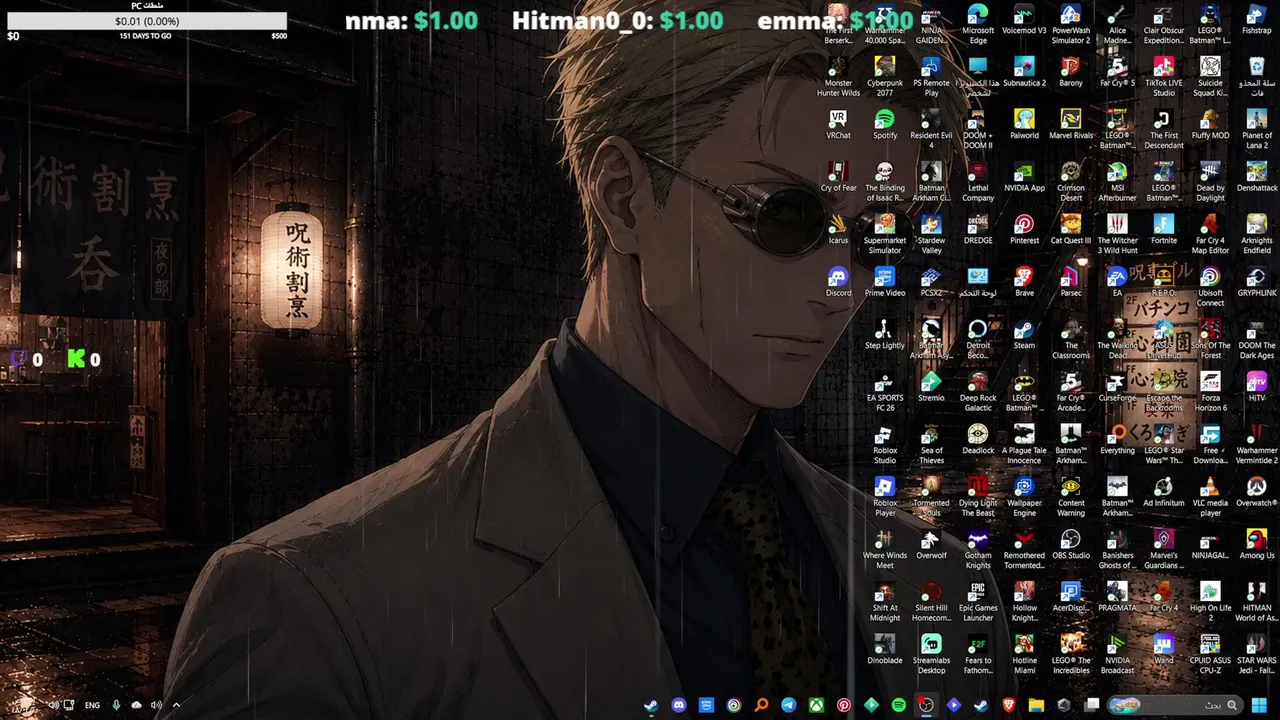The height and width of the screenshot is (720, 1280).
Task: Select the Steam desktop shortcut
Action: point(1024,334)
